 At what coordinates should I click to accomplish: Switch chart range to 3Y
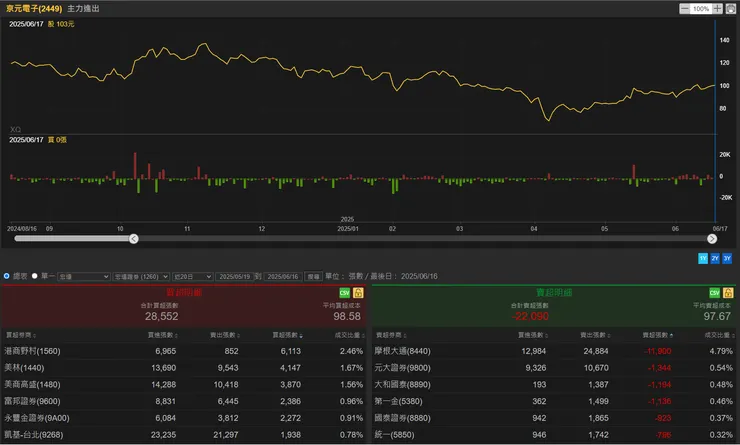click(727, 258)
